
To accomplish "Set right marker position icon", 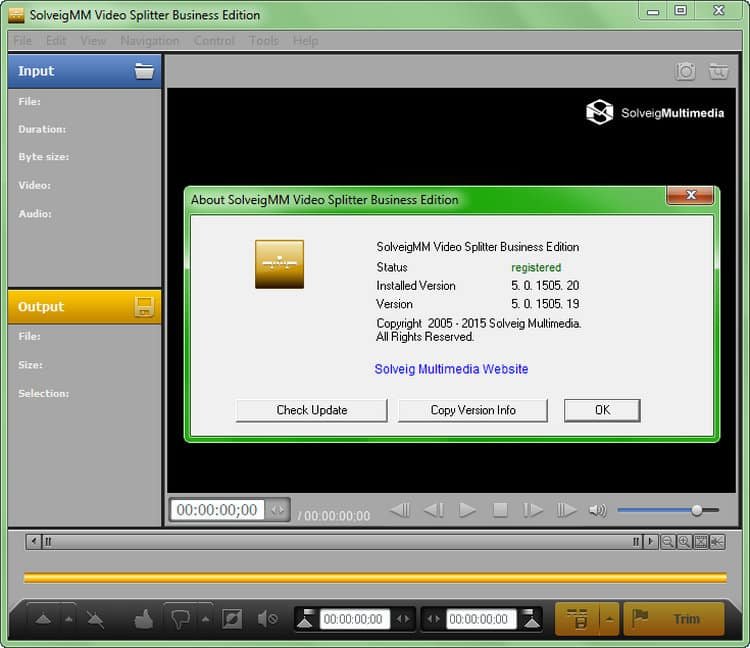I will coord(531,619).
